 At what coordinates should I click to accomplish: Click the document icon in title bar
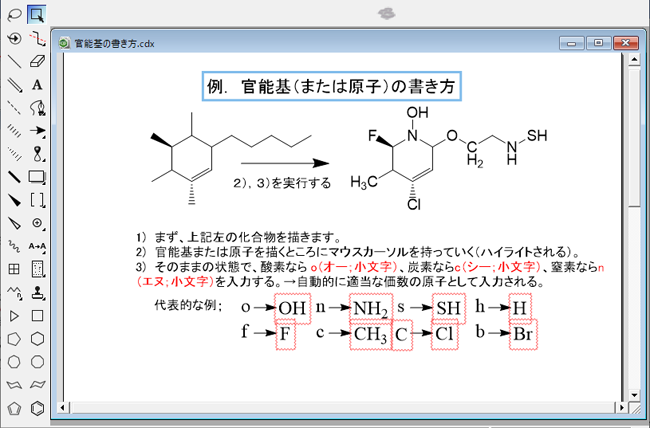[65, 43]
